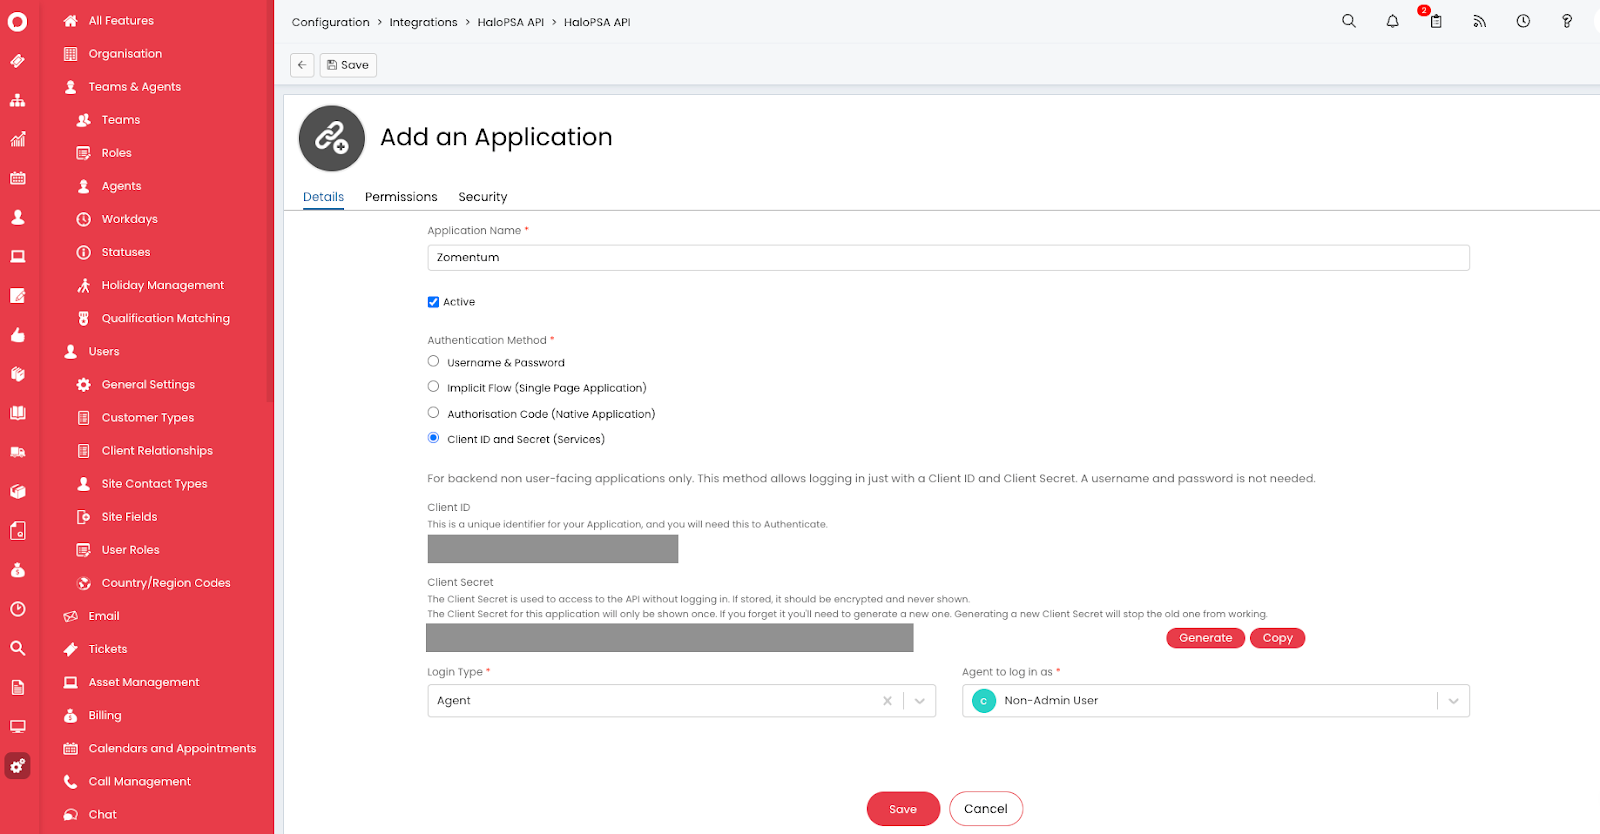
Task: Open the laptop assets icon in the rail
Action: tap(17, 256)
